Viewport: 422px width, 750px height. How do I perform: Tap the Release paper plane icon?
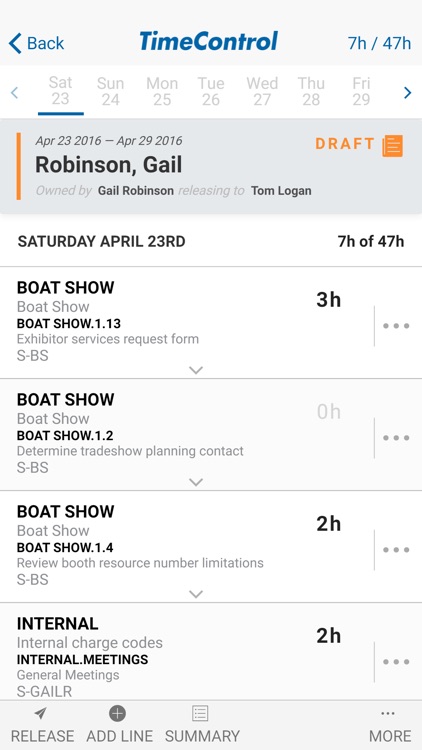point(41,714)
